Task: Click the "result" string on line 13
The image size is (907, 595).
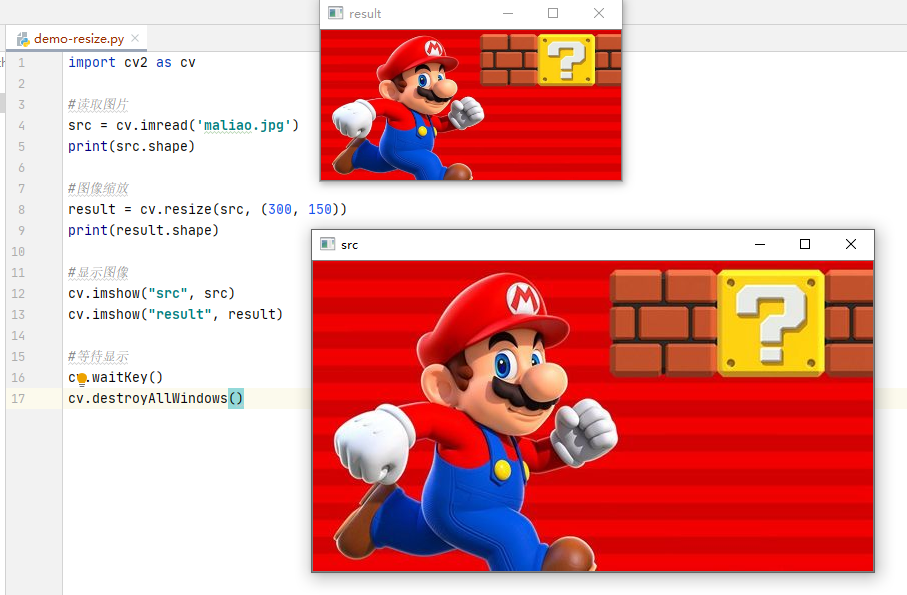Action: tap(180, 314)
